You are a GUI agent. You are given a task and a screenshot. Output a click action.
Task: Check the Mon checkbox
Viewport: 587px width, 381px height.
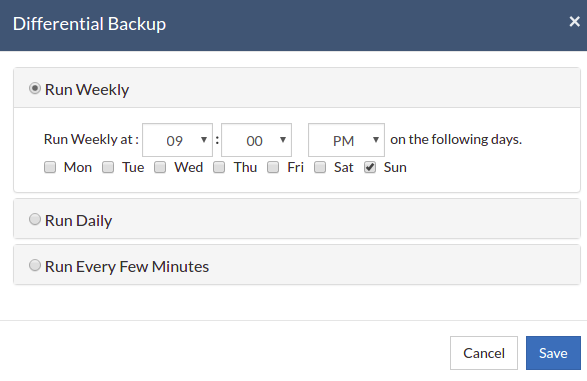[50, 167]
